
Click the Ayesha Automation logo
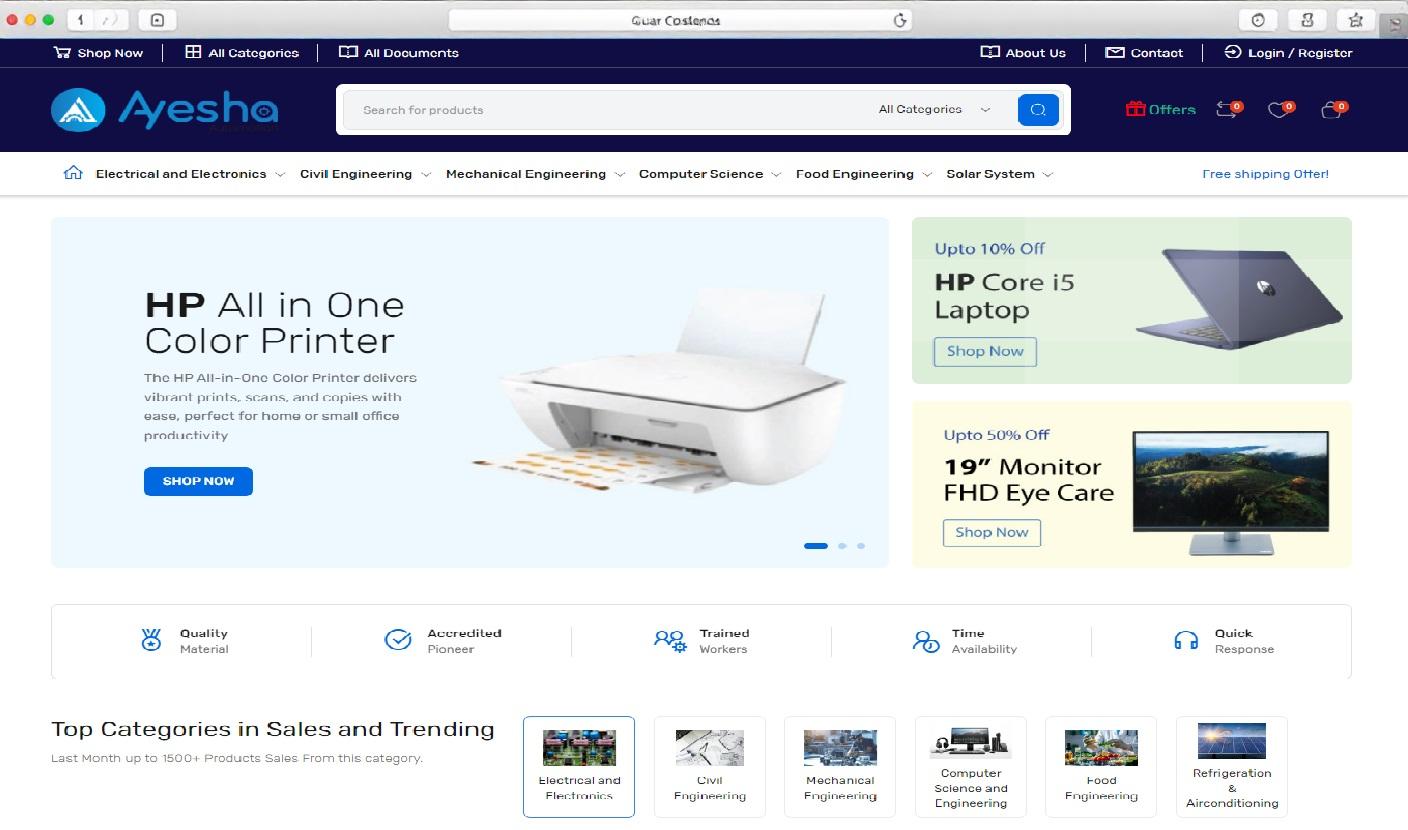(165, 110)
